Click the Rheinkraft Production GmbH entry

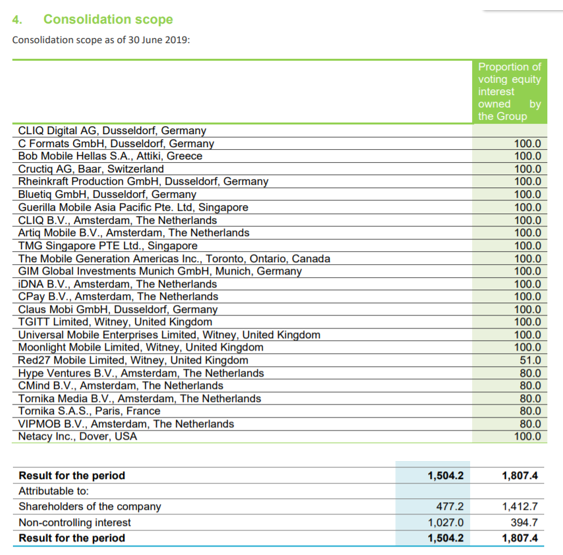(x=143, y=181)
